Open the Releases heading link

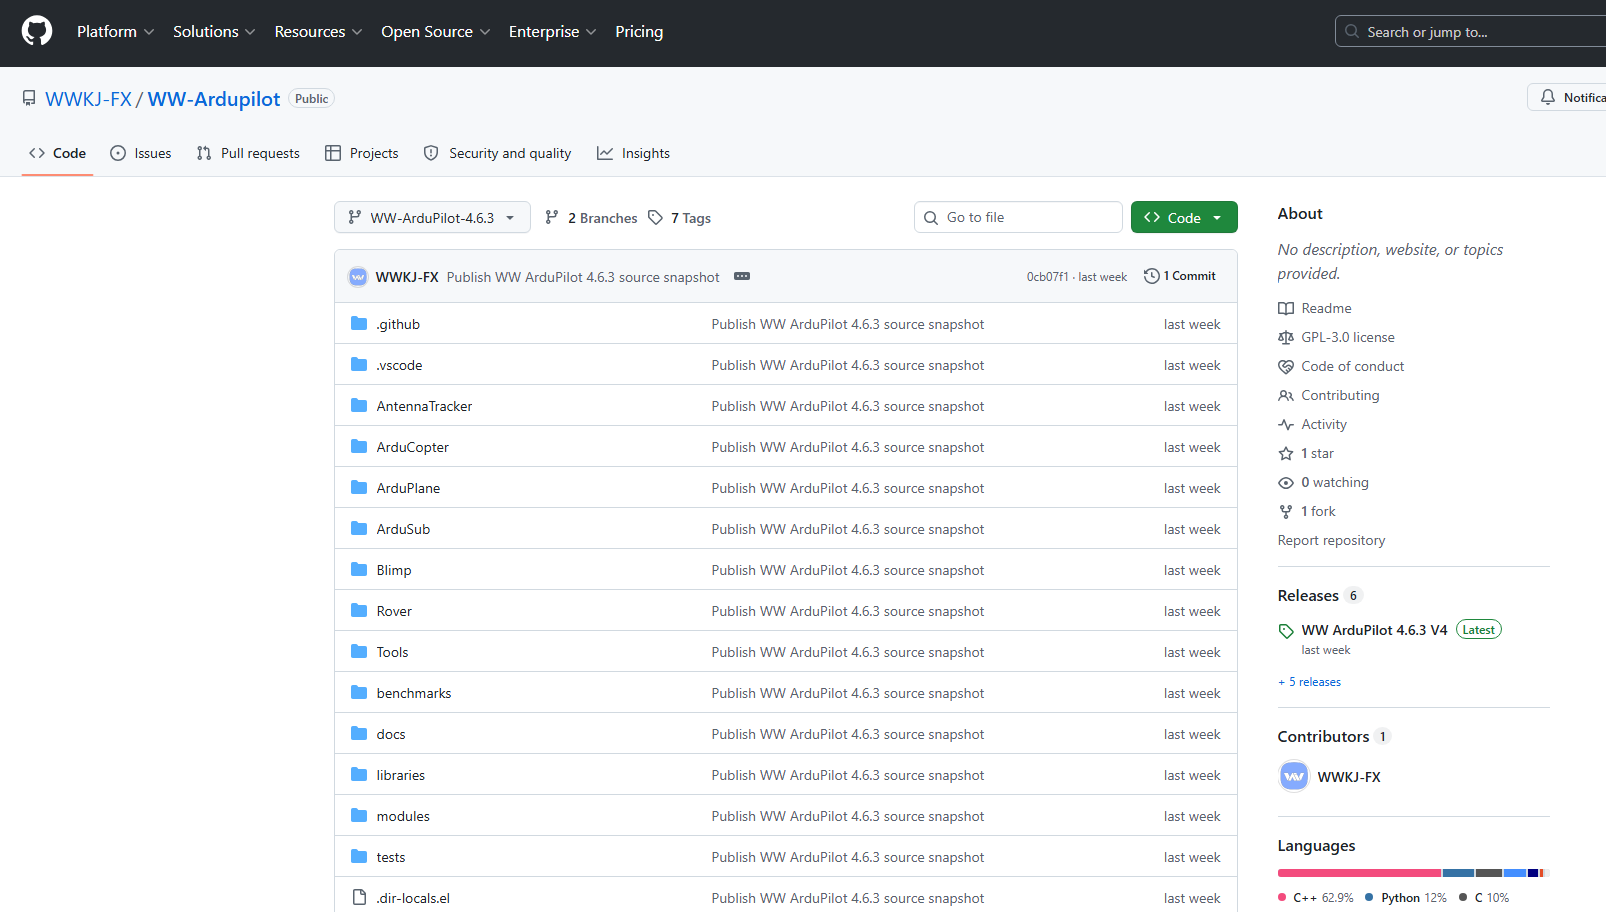click(x=1308, y=595)
